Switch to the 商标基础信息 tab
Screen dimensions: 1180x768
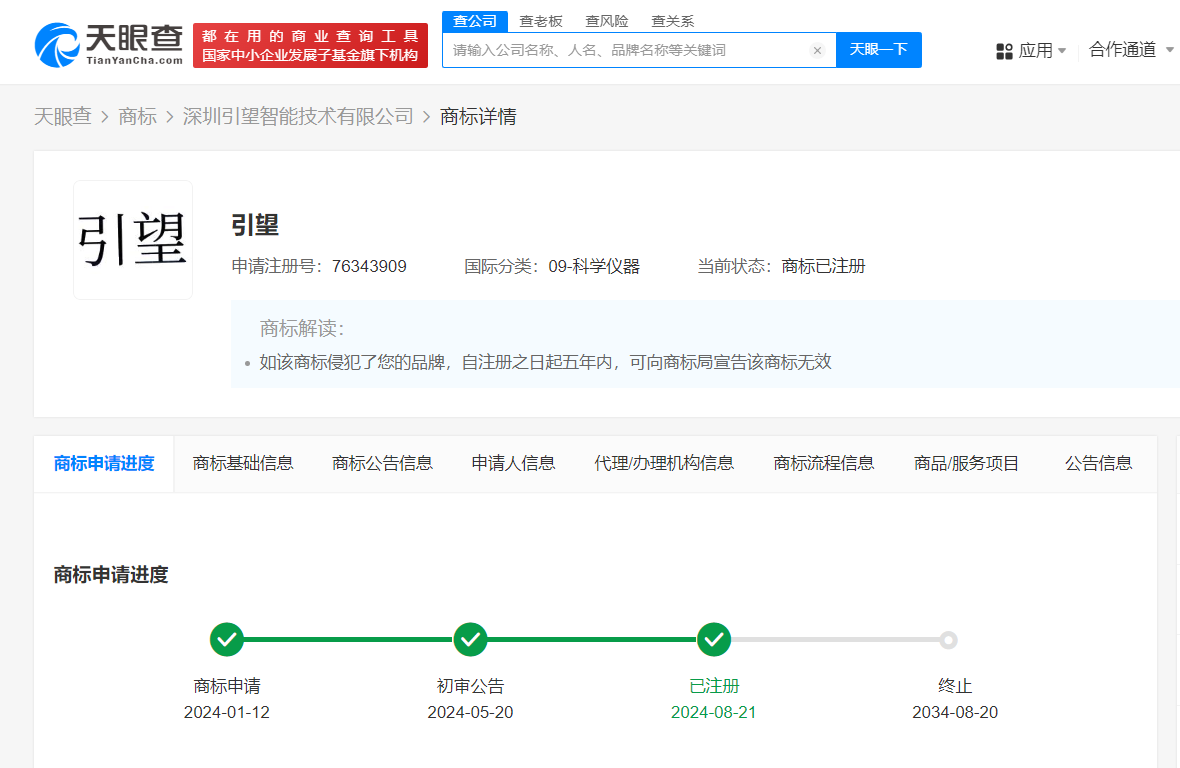[243, 463]
